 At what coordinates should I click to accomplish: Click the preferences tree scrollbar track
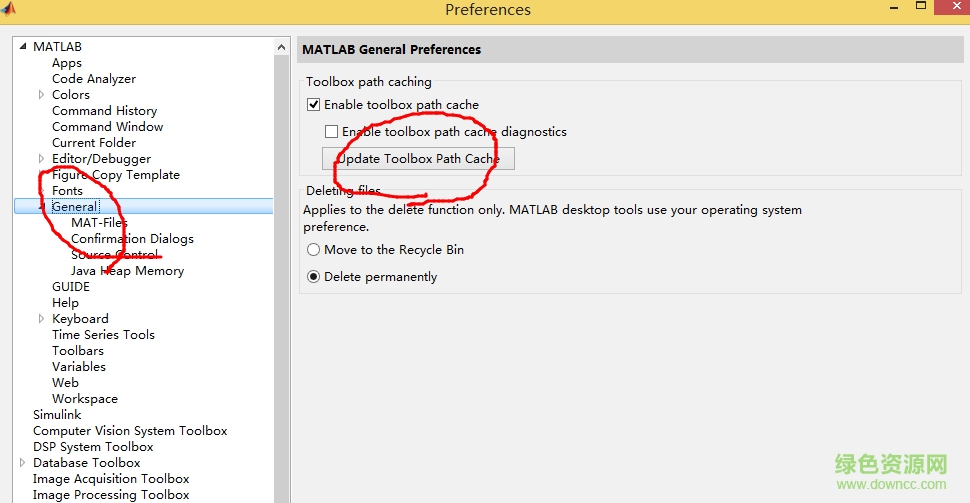(x=281, y=278)
